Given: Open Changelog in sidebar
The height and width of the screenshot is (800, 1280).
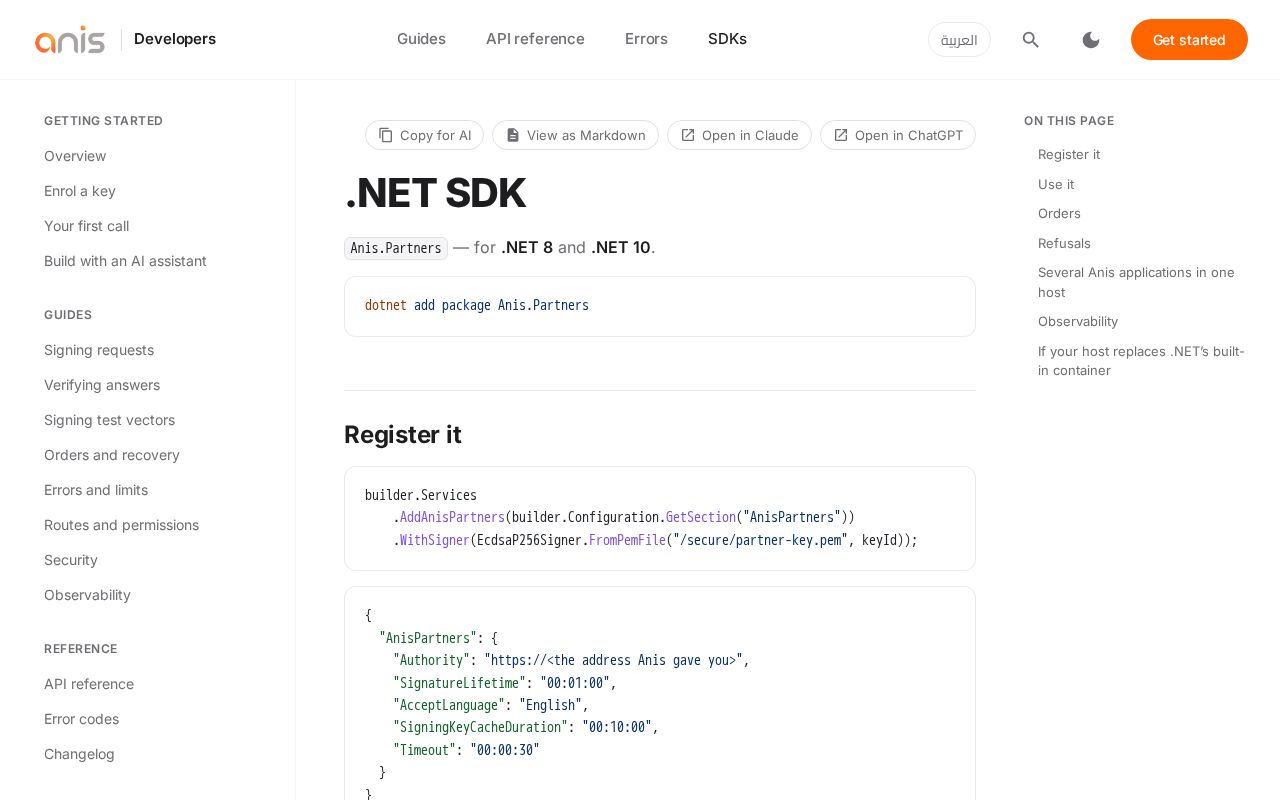Looking at the screenshot, I should tap(79, 754).
